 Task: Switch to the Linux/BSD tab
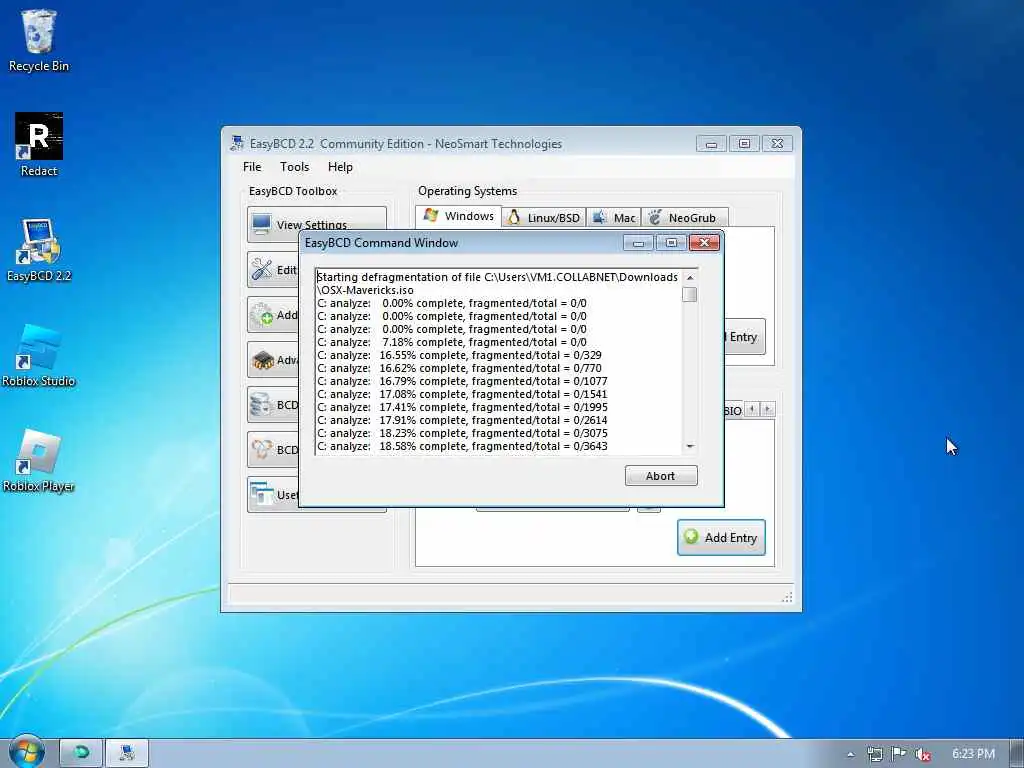click(543, 217)
